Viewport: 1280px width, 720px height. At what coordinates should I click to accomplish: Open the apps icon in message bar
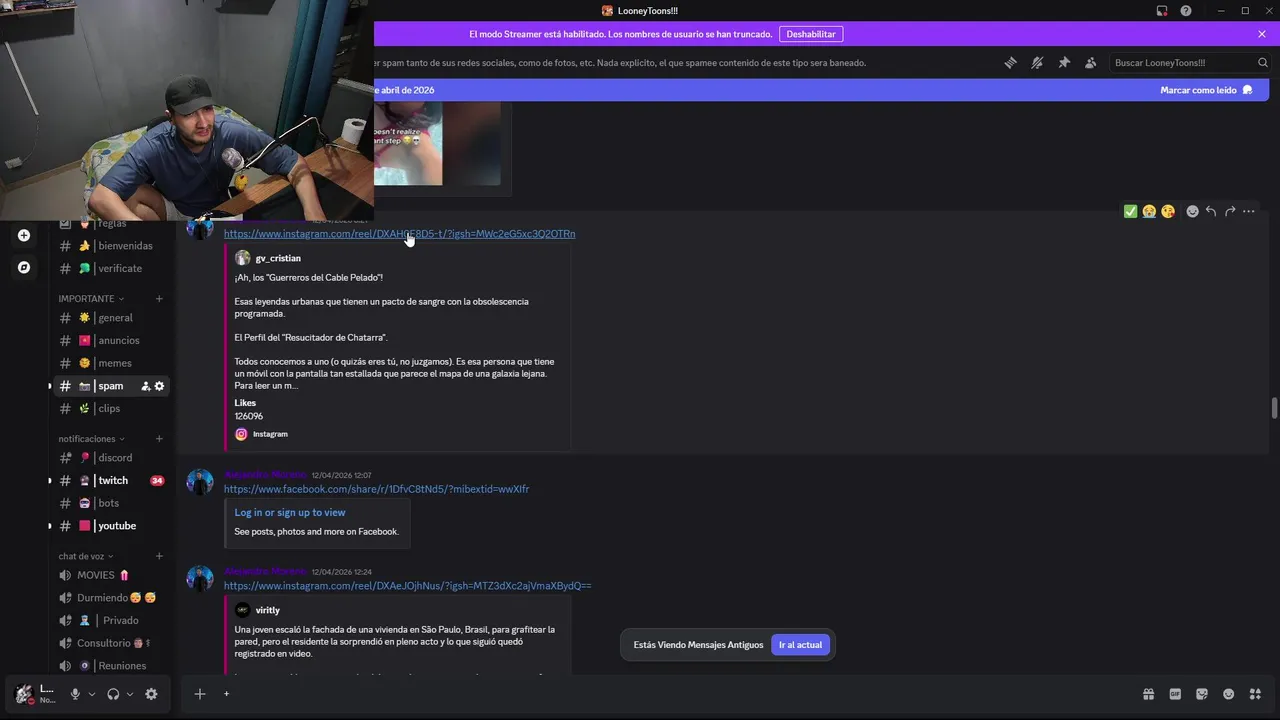(1255, 694)
